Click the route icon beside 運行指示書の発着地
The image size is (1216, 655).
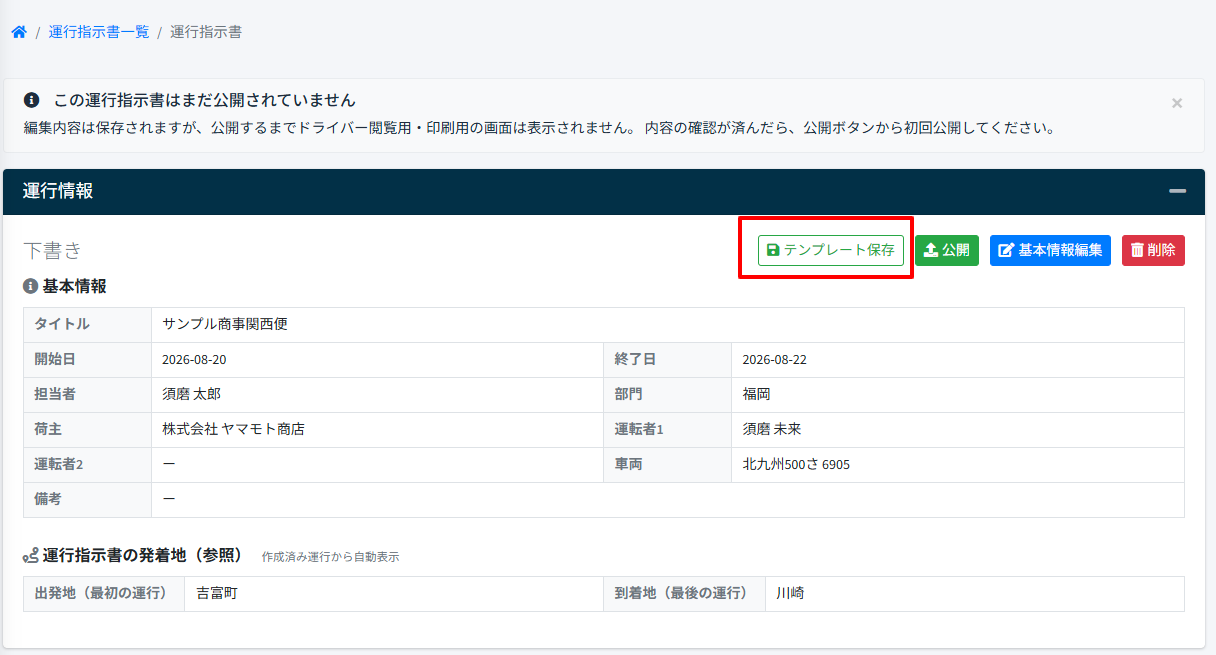tap(30, 555)
